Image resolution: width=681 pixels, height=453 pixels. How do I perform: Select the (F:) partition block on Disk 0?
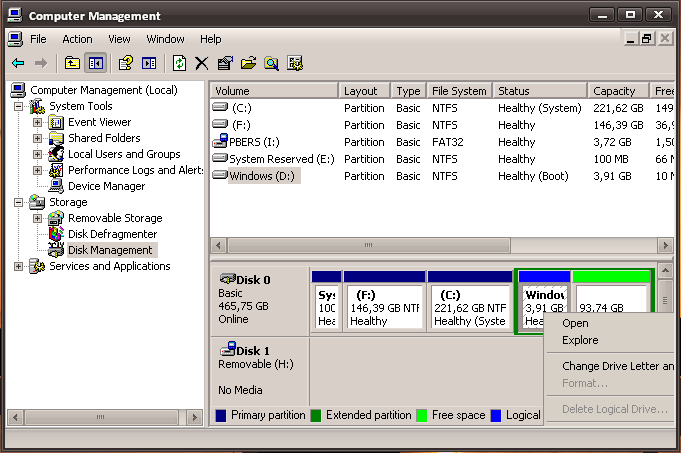tap(384, 301)
